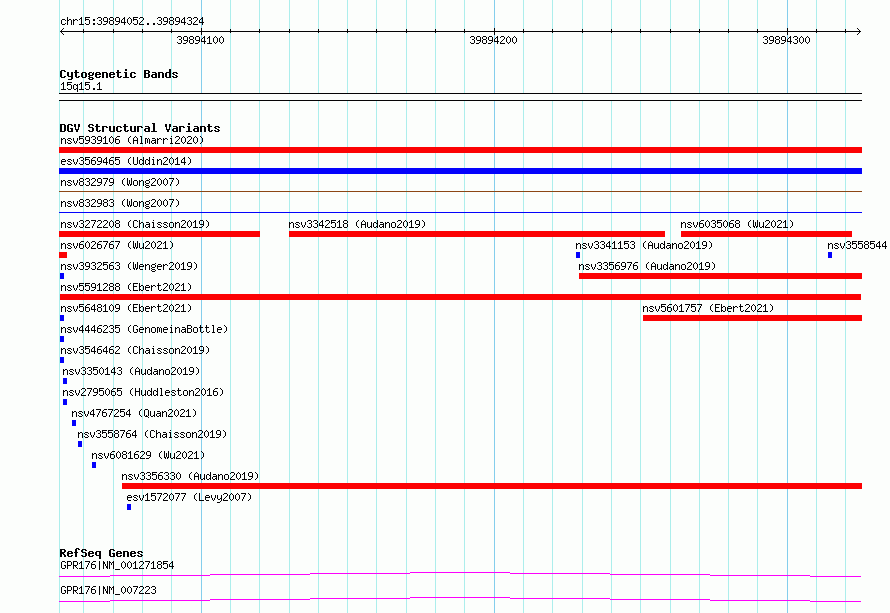Select blue marker under nsv3341153
The height and width of the screenshot is (613, 890).
578,255
